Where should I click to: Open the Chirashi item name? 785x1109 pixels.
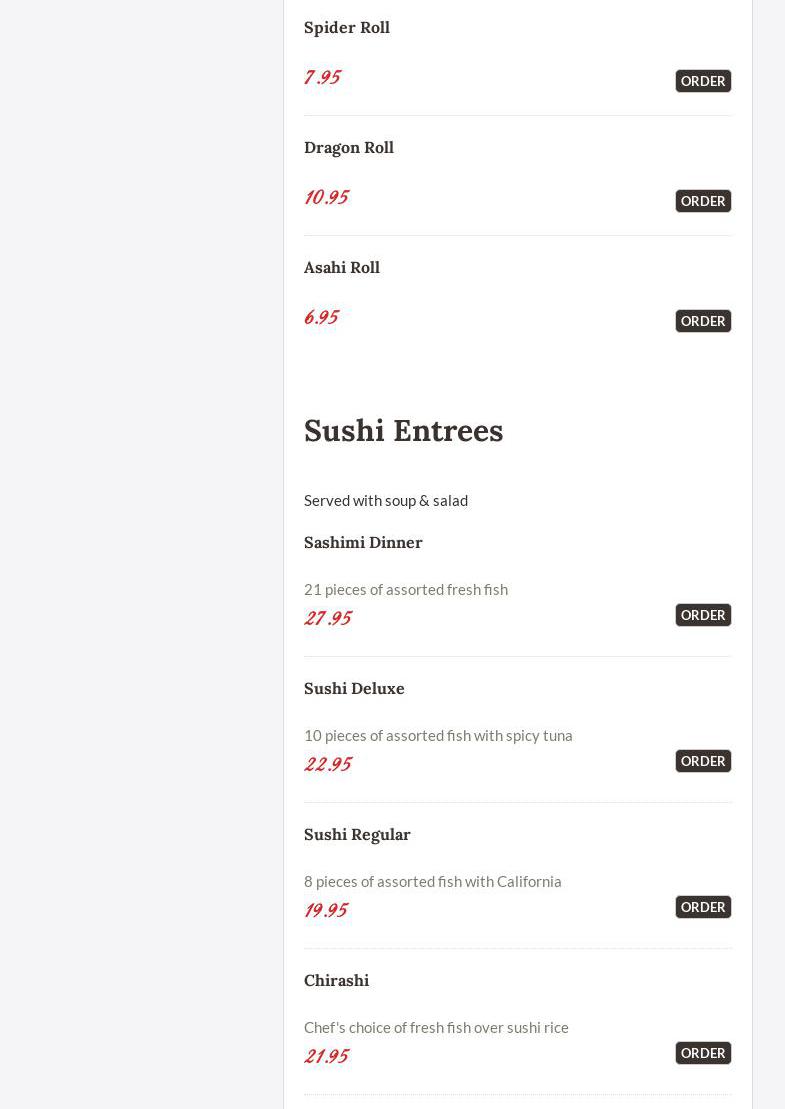click(336, 980)
